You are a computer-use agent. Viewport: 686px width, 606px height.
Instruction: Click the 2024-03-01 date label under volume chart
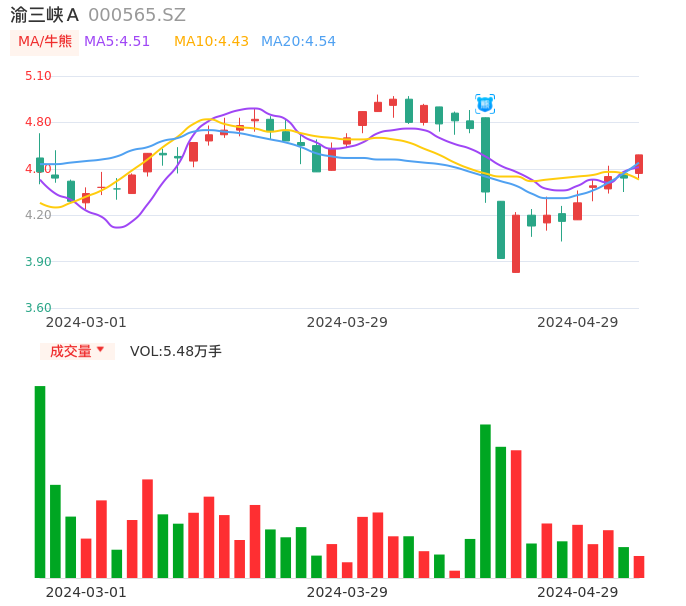(x=86, y=592)
